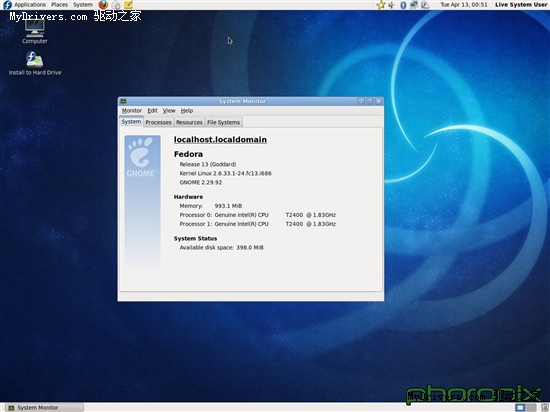
Task: Select the Install to Hard Drive icon
Action: pos(35,63)
